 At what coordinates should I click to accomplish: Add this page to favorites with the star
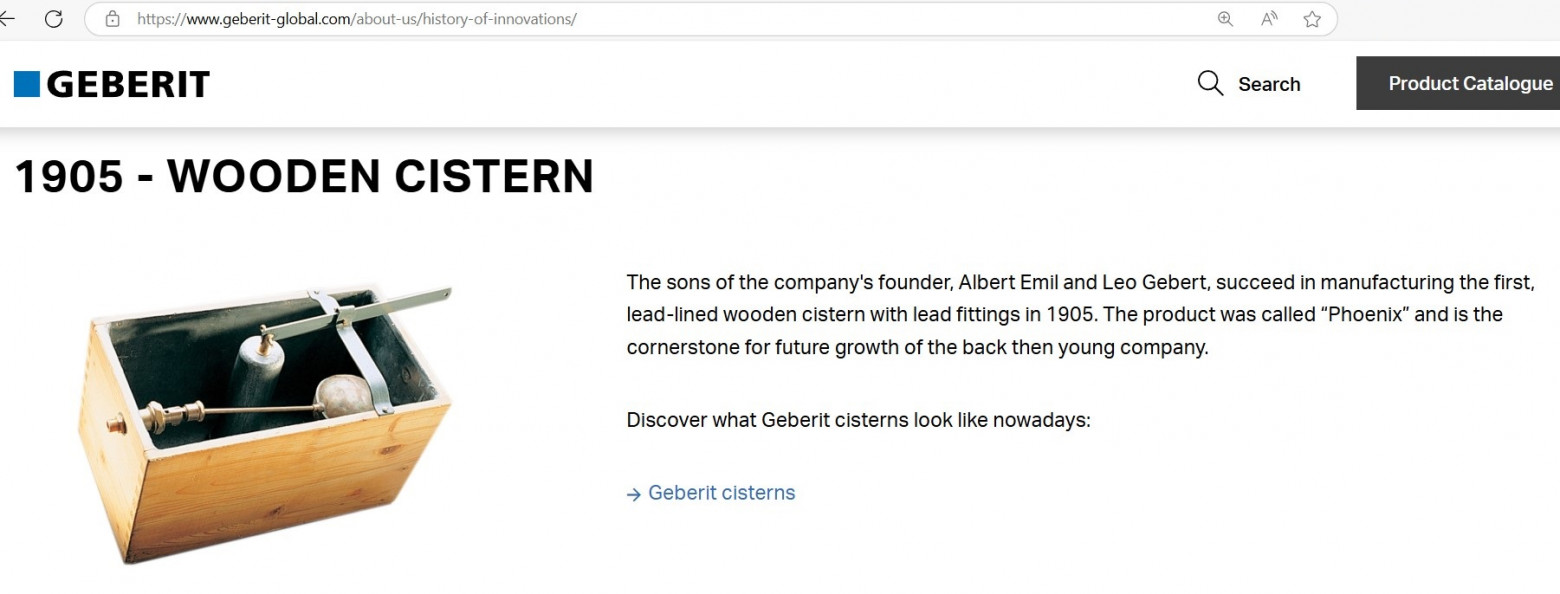pos(1312,19)
